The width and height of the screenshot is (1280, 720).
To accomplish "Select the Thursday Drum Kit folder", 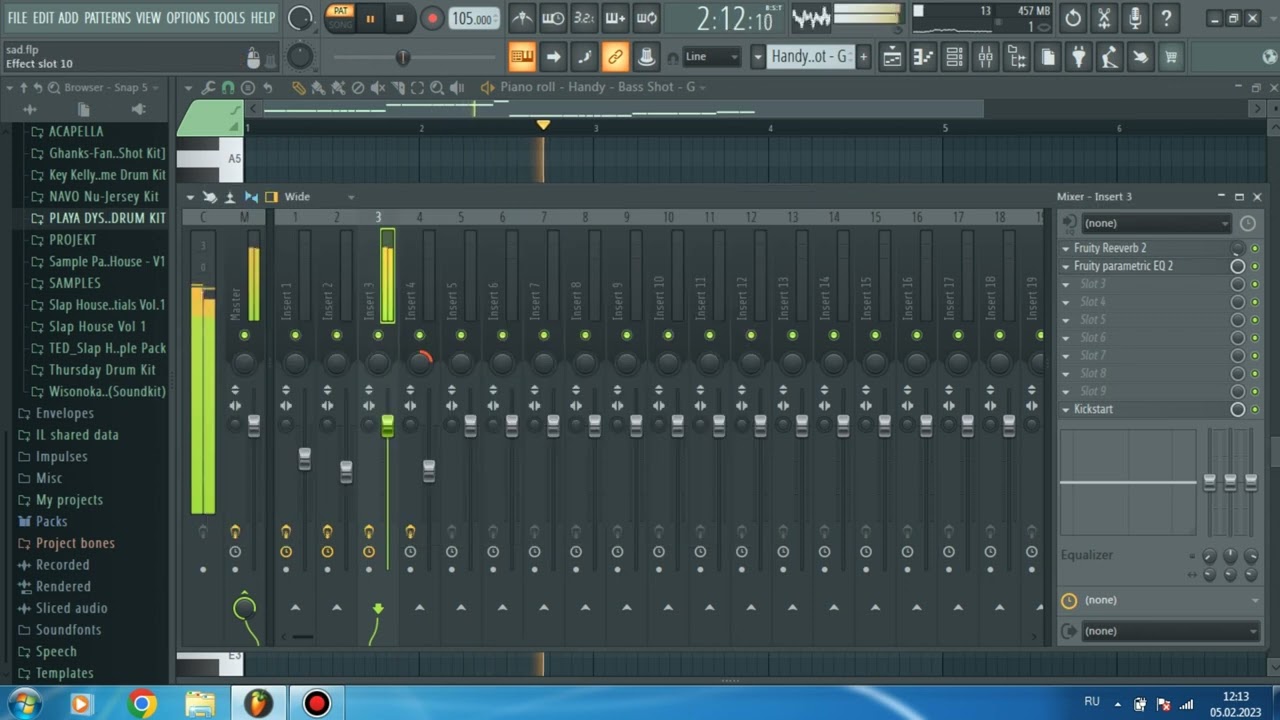I will pyautogui.click(x=101, y=370).
